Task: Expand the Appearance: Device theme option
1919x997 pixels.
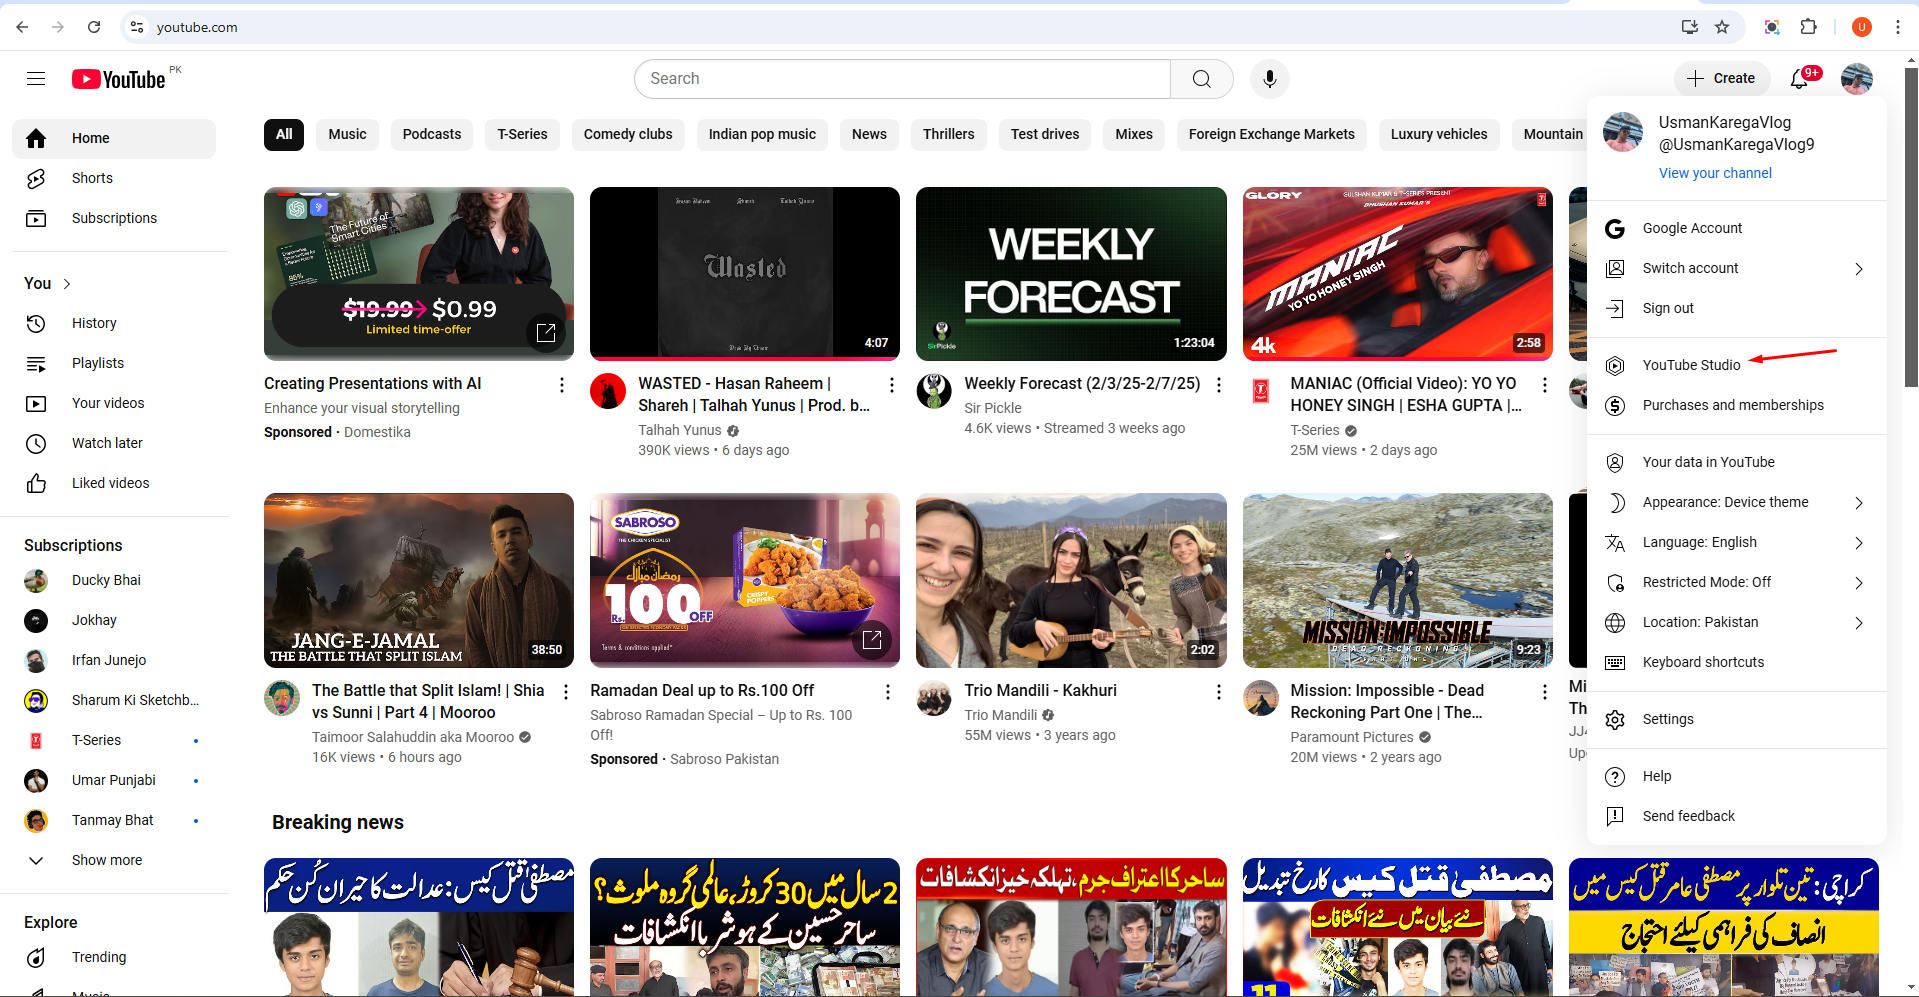Action: [1725, 502]
